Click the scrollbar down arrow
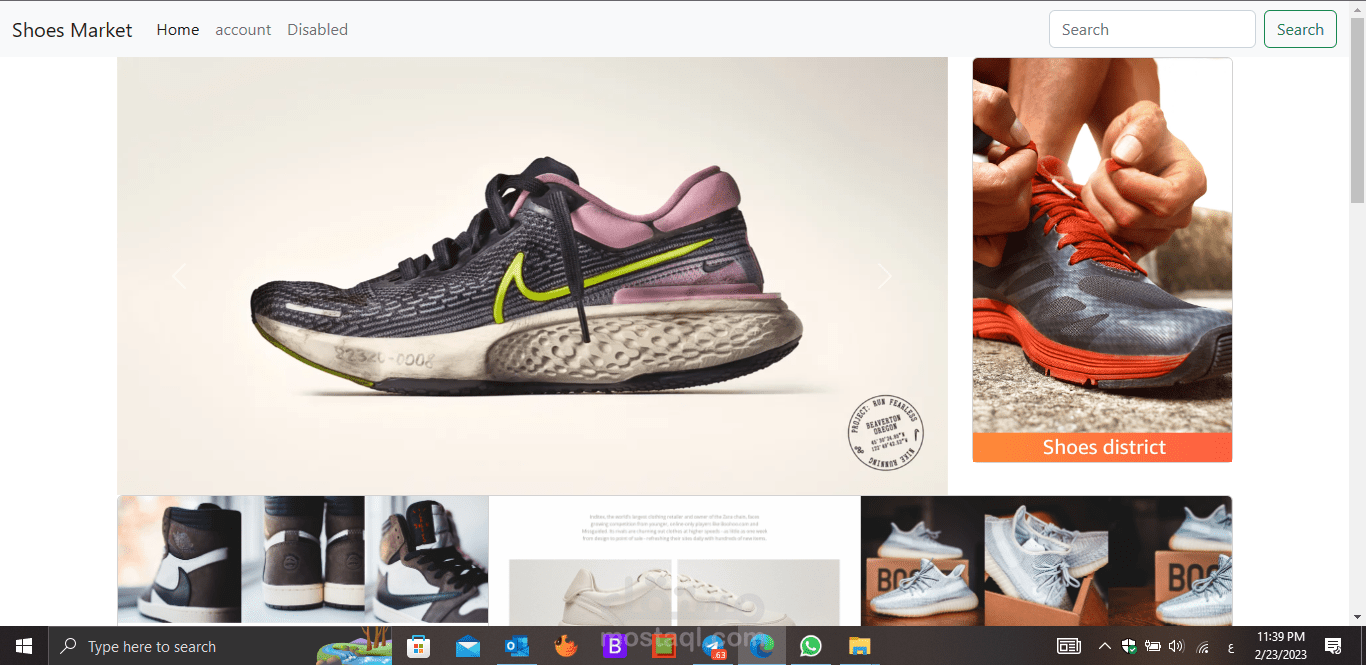The image size is (1366, 665). click(1357, 617)
